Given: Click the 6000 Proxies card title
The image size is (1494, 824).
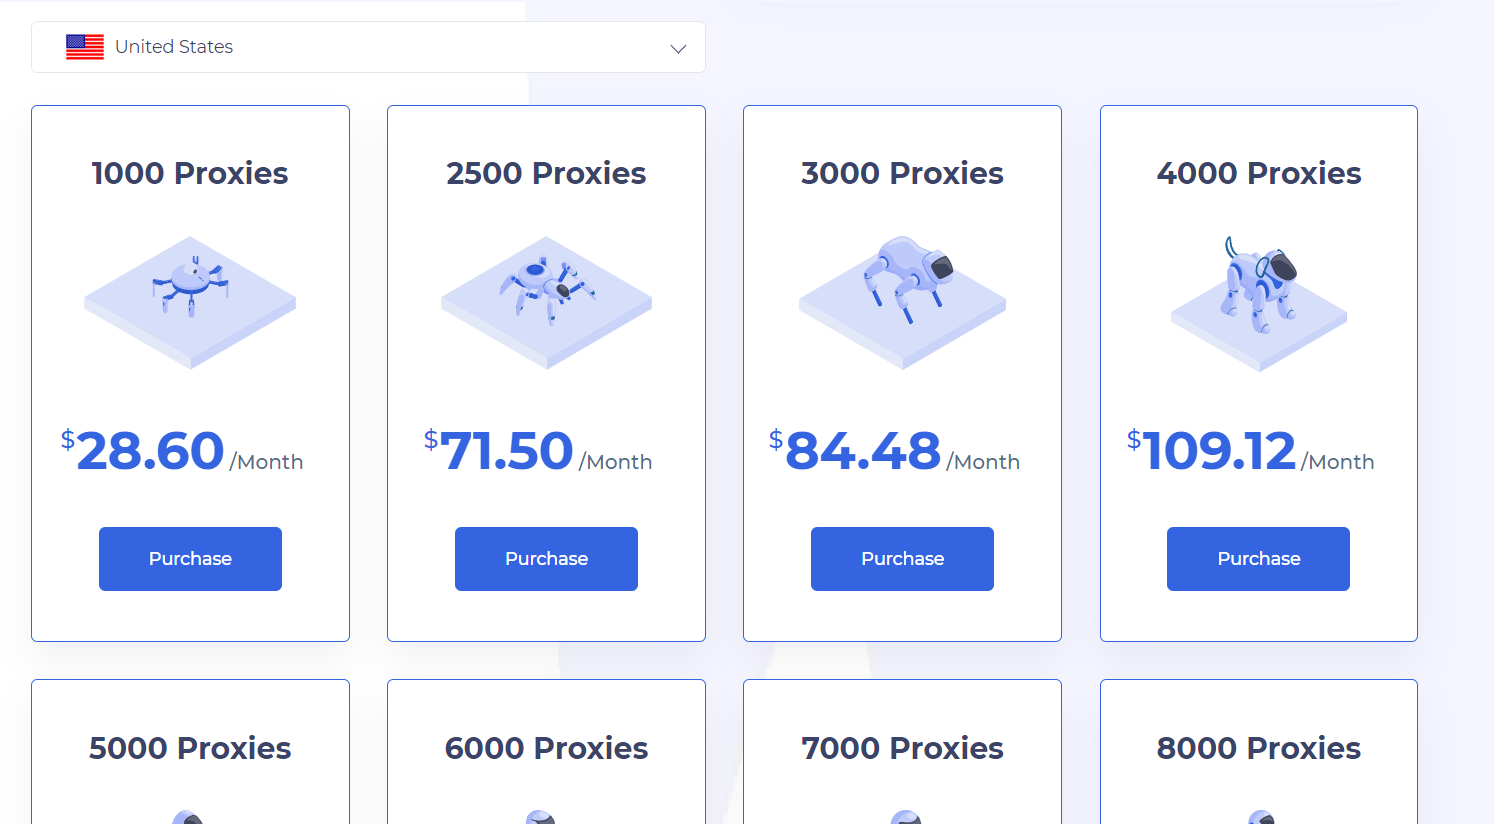Looking at the screenshot, I should (x=546, y=748).
